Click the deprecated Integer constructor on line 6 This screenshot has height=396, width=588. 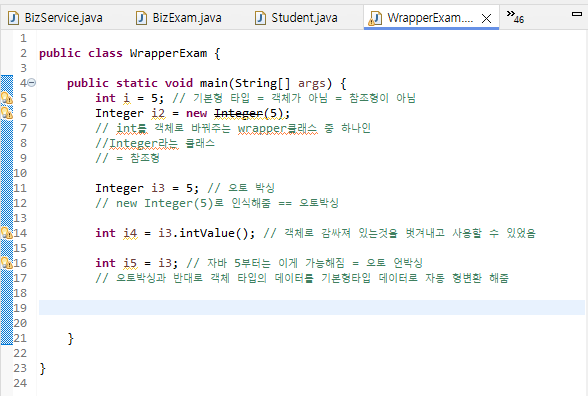click(238, 113)
